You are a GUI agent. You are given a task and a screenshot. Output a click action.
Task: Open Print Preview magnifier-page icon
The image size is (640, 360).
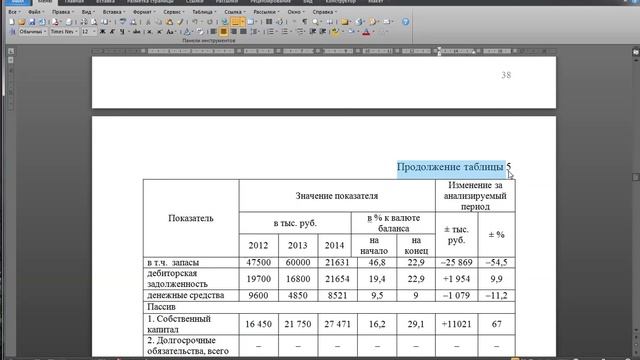click(93, 22)
